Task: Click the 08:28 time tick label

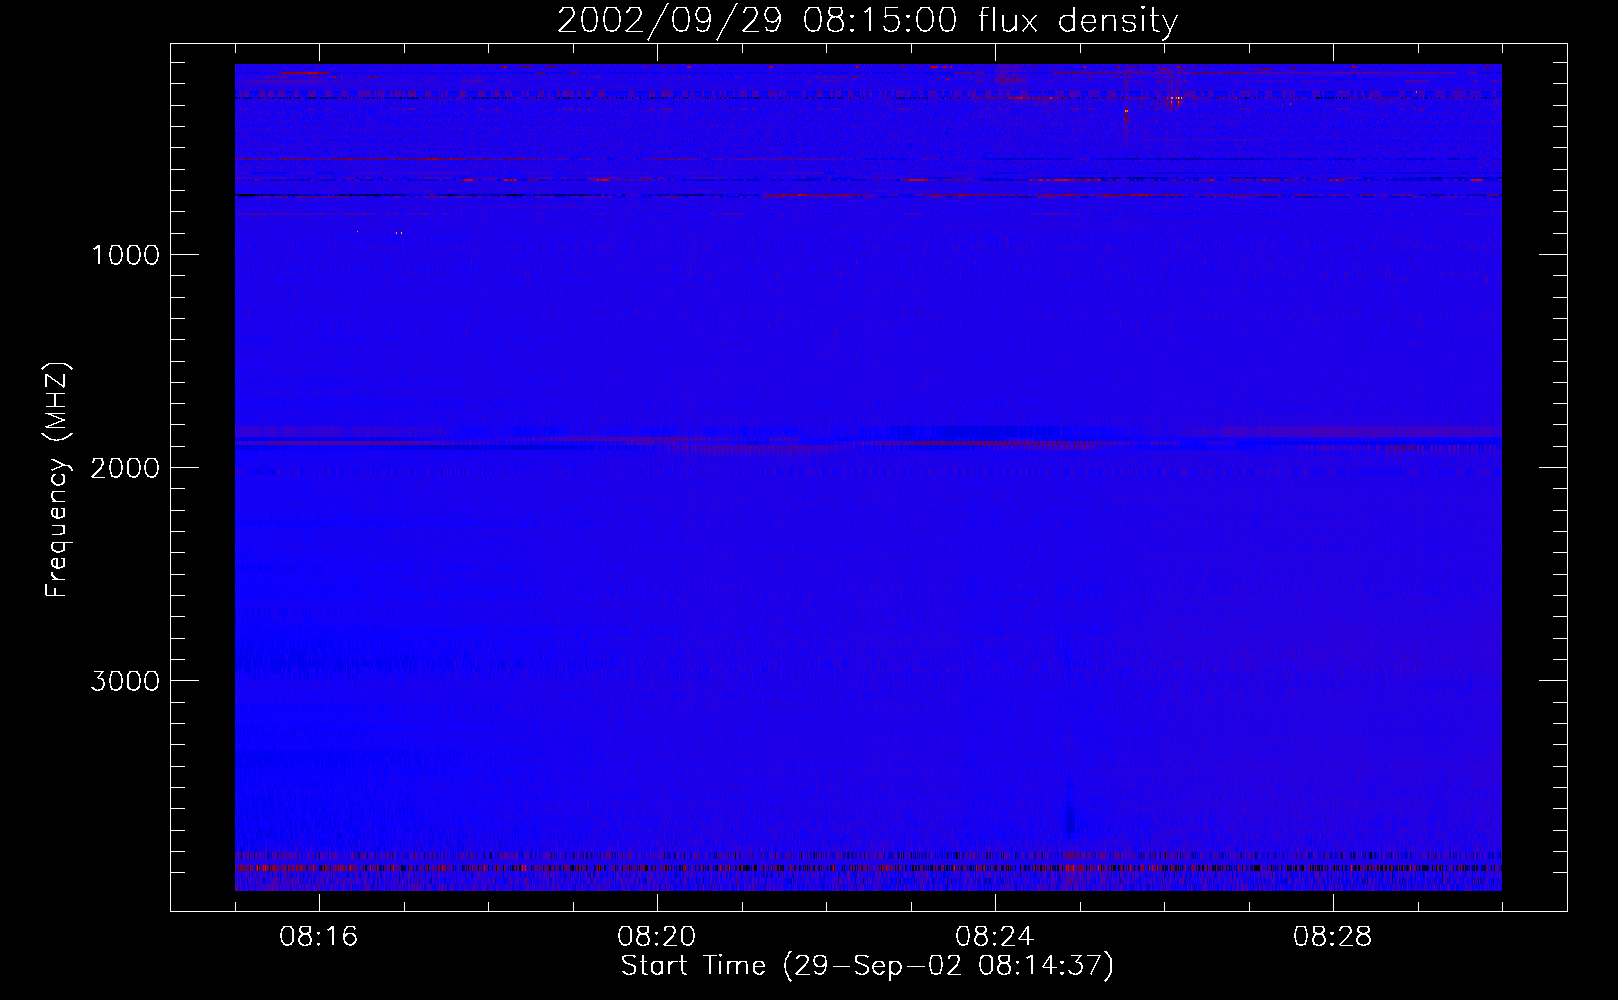Action: point(1332,937)
